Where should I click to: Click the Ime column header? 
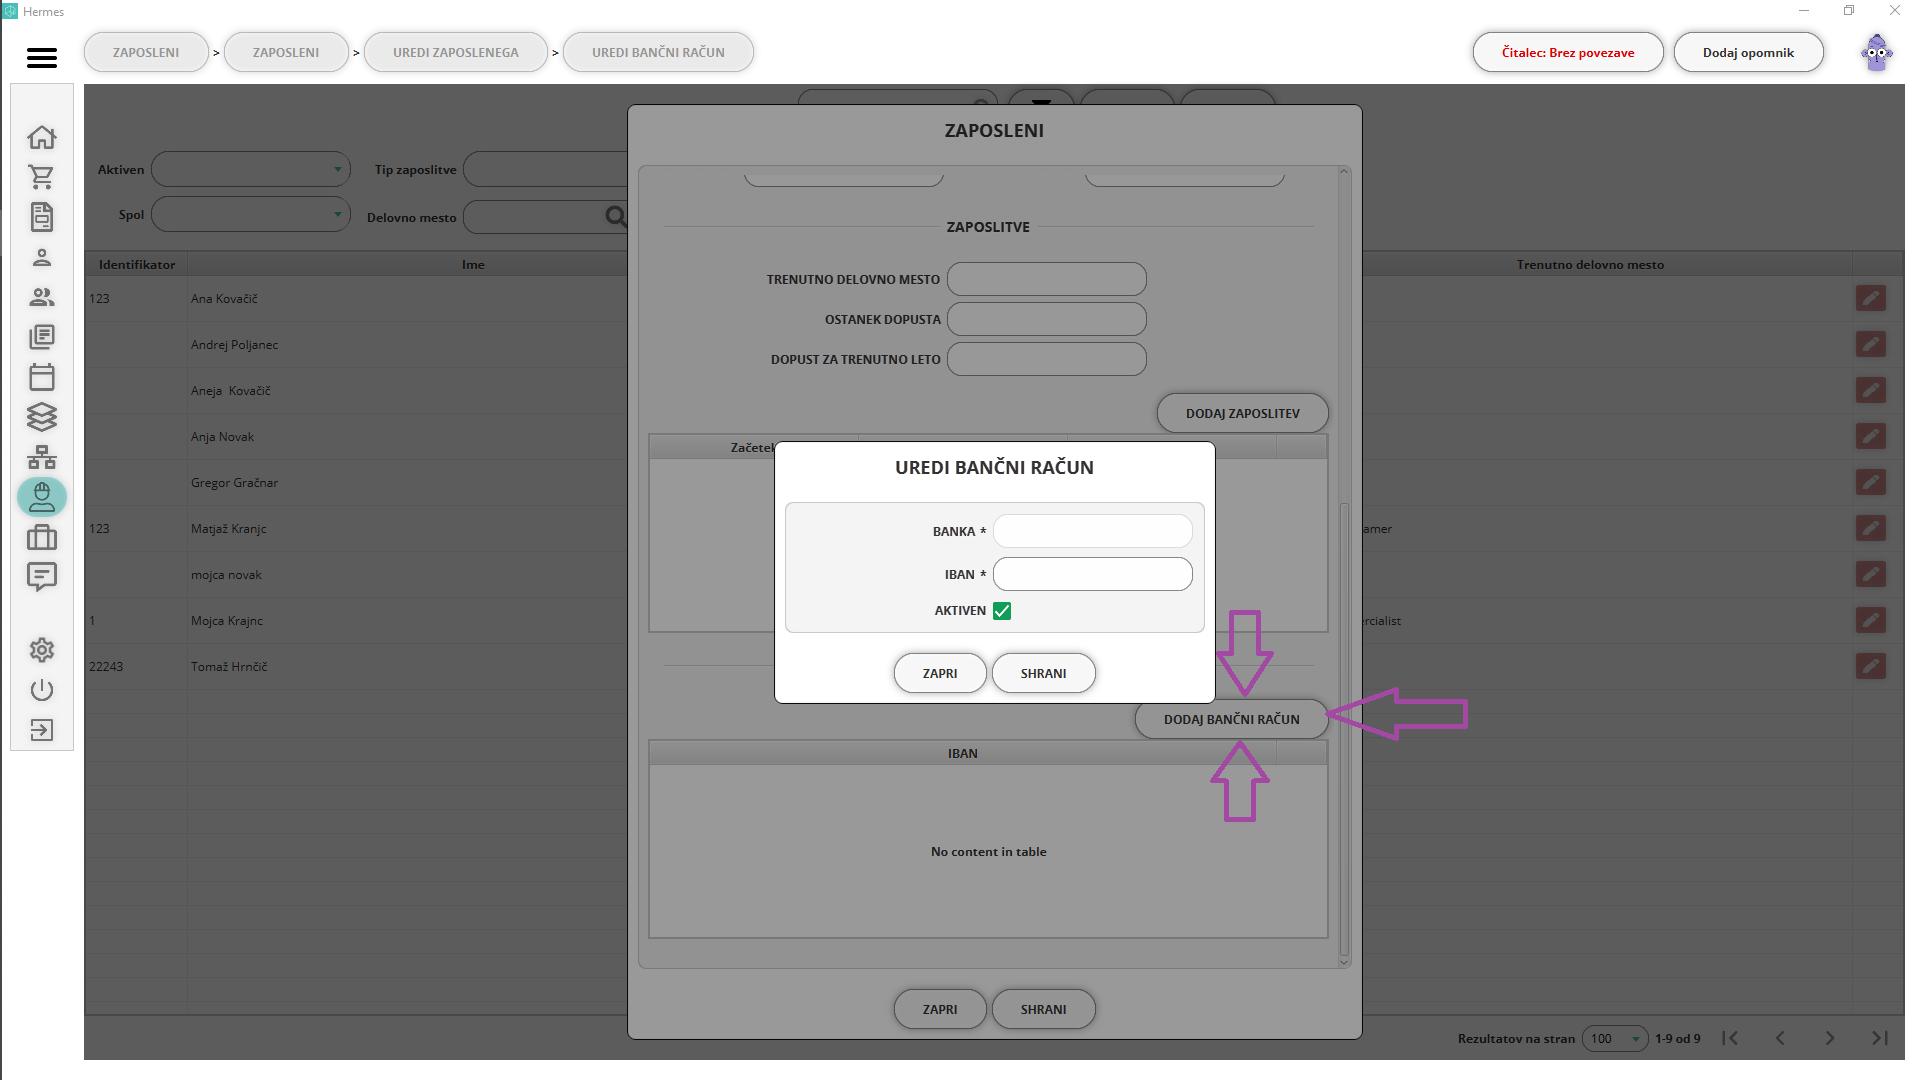pyautogui.click(x=473, y=265)
